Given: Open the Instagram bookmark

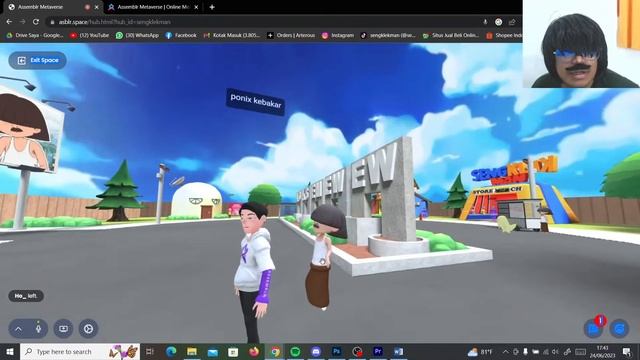Looking at the screenshot, I should (x=338, y=36).
